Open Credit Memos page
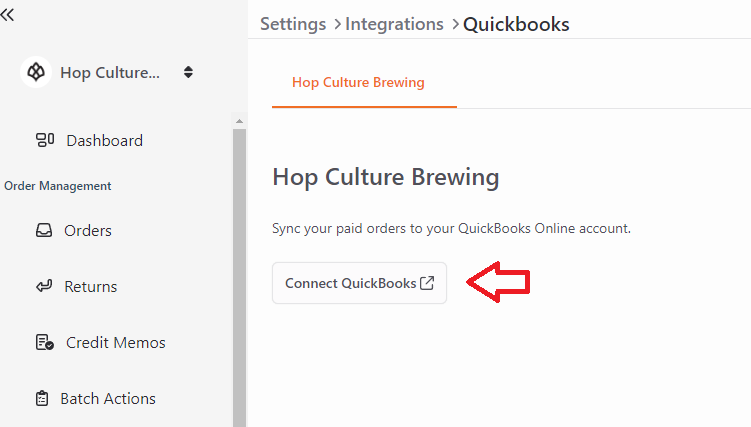Image resolution: width=751 pixels, height=427 pixels. click(x=115, y=343)
